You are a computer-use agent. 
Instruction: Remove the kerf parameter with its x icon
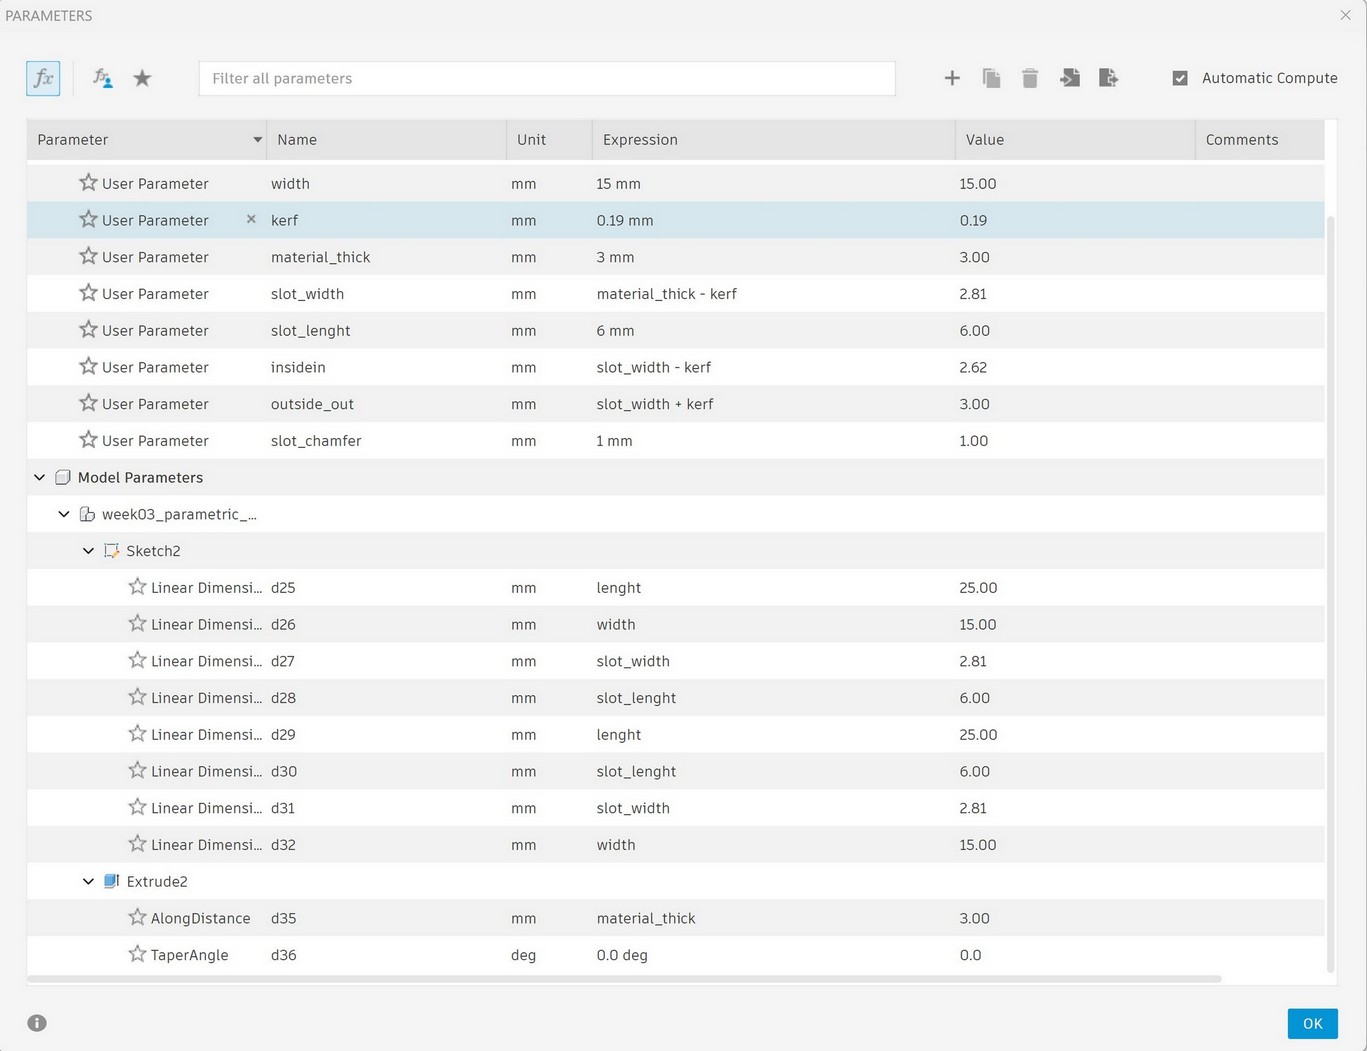click(x=251, y=219)
